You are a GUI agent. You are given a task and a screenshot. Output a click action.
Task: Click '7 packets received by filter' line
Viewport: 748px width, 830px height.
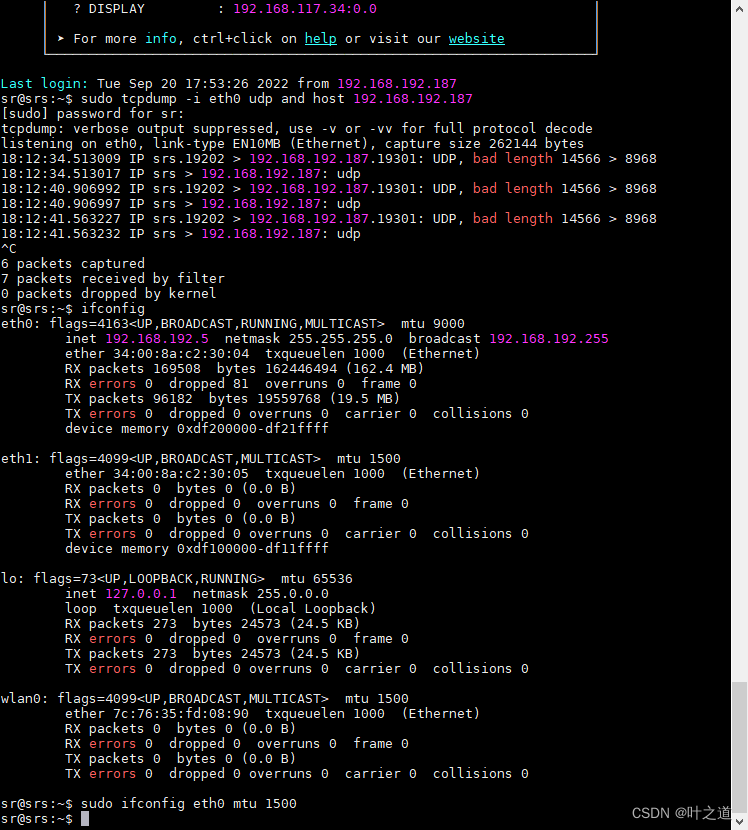(x=113, y=278)
